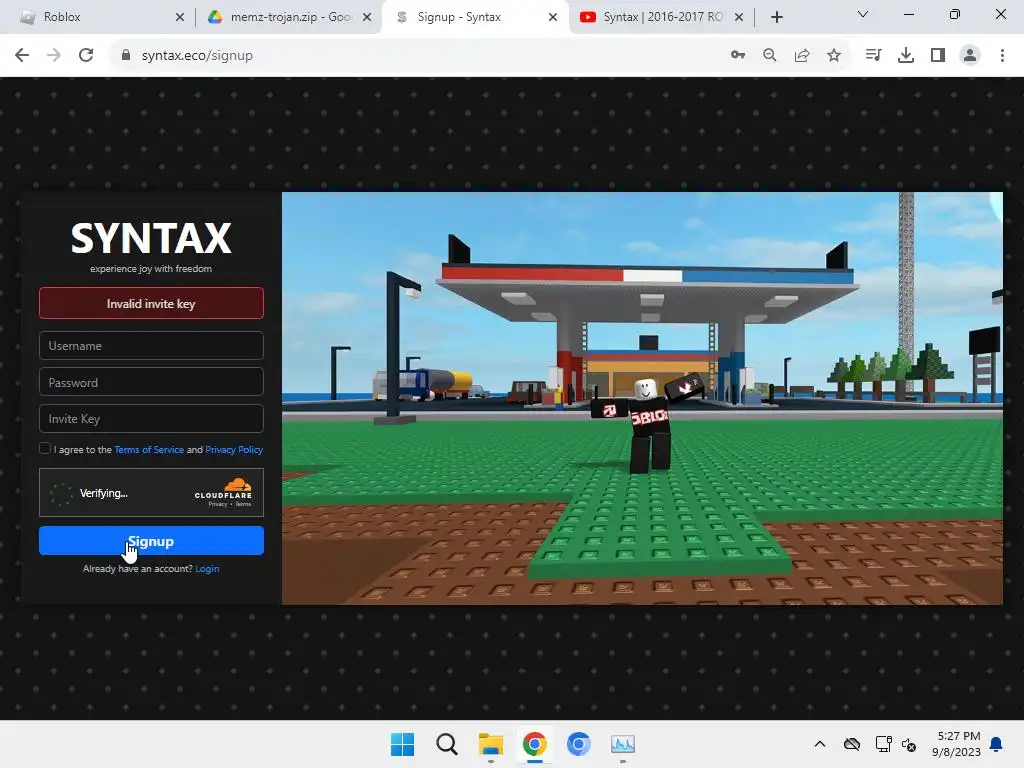
Task: Click the muted volume tray icon
Action: 908,744
